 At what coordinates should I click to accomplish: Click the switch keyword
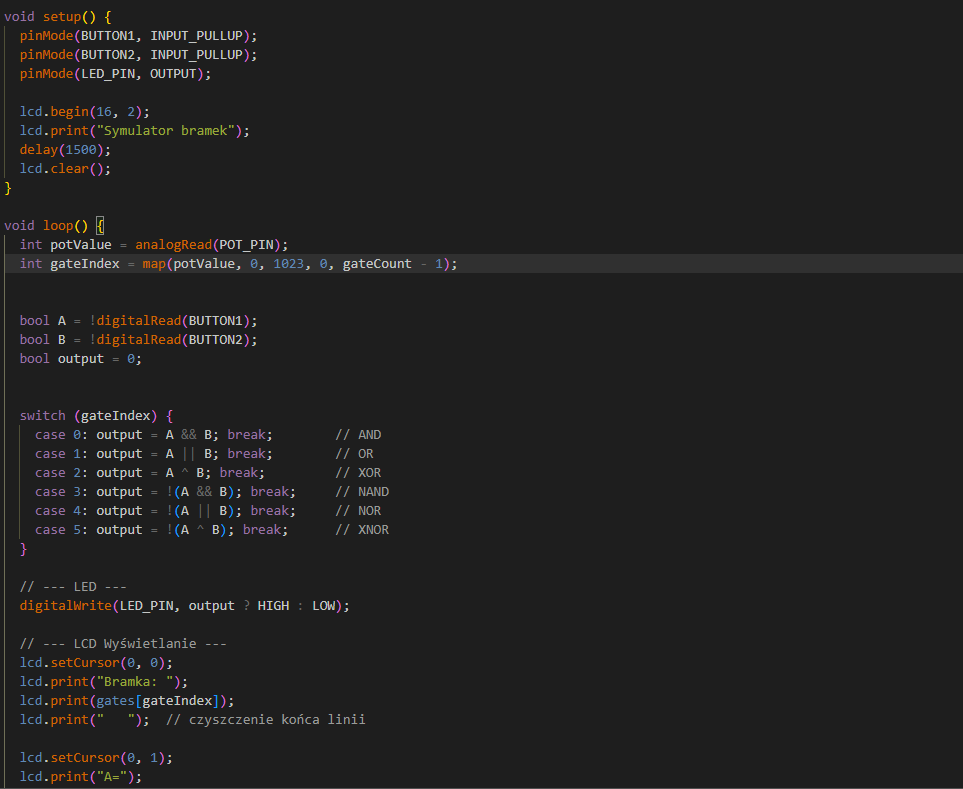tap(42, 415)
